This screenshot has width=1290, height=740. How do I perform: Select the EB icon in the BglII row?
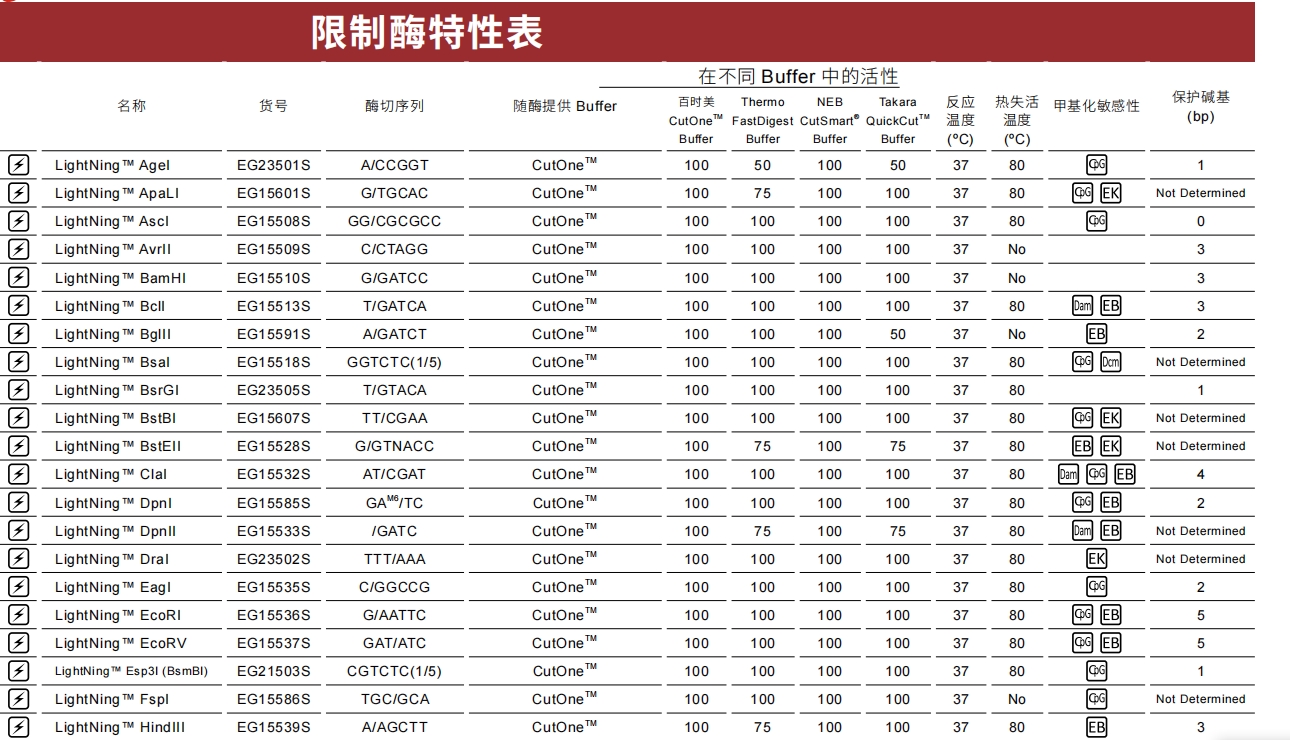[x=1097, y=334]
